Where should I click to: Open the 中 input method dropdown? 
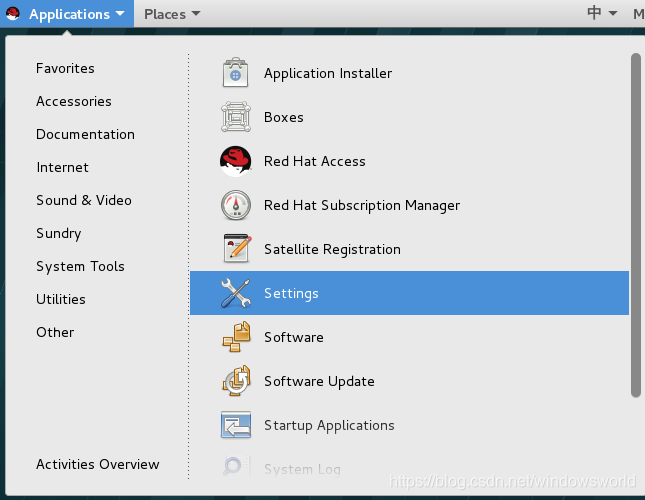[602, 13]
